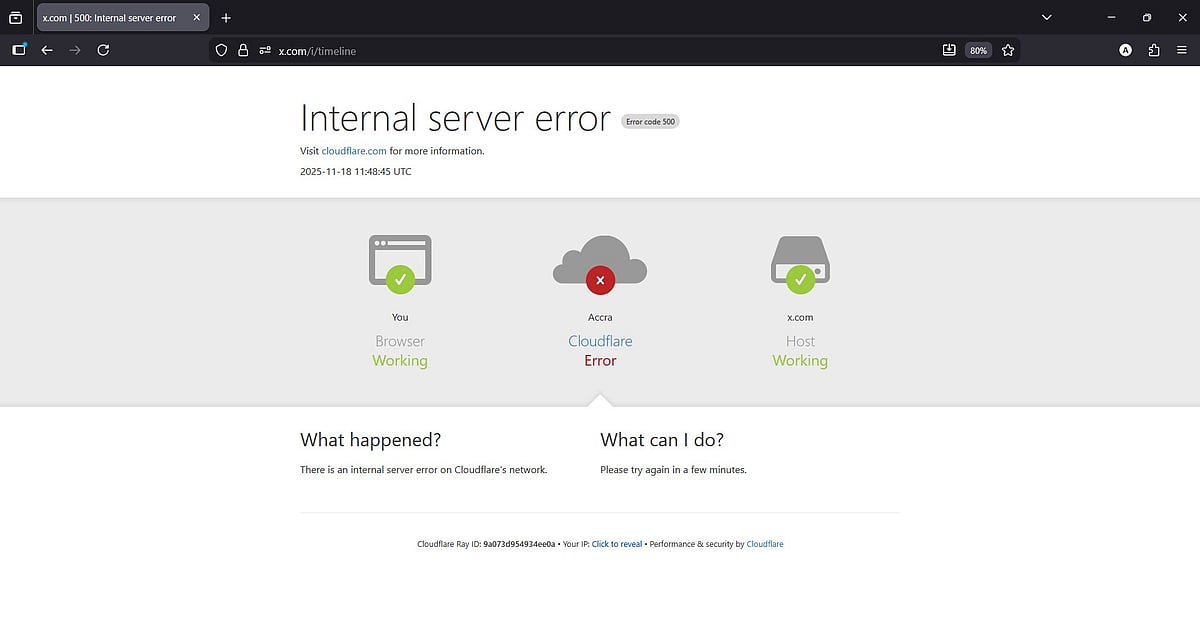The height and width of the screenshot is (635, 1200).
Task: Open the Firefox account profile icon
Action: click(1125, 49)
